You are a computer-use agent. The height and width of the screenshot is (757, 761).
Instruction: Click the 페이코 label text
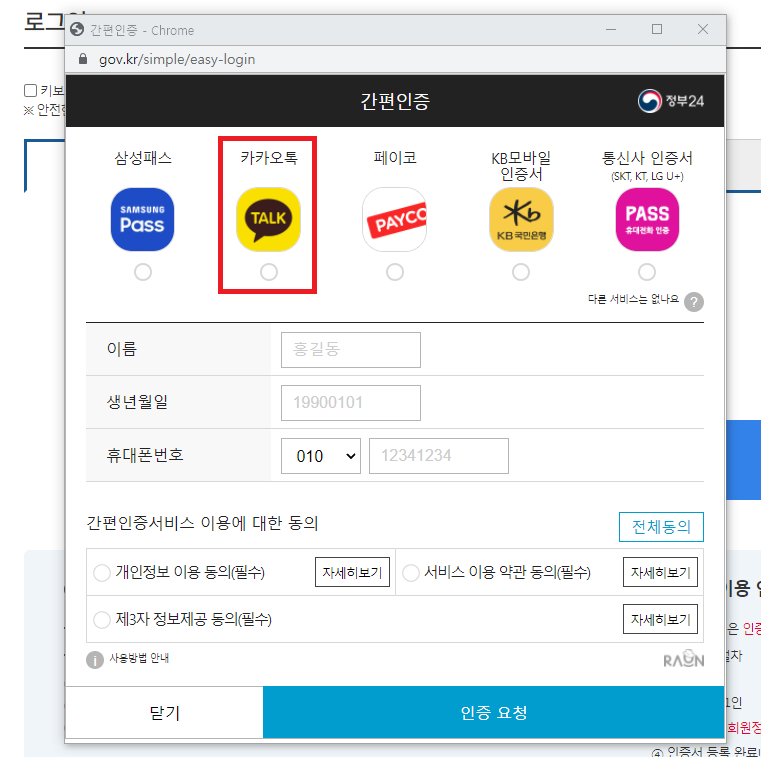[x=395, y=158]
